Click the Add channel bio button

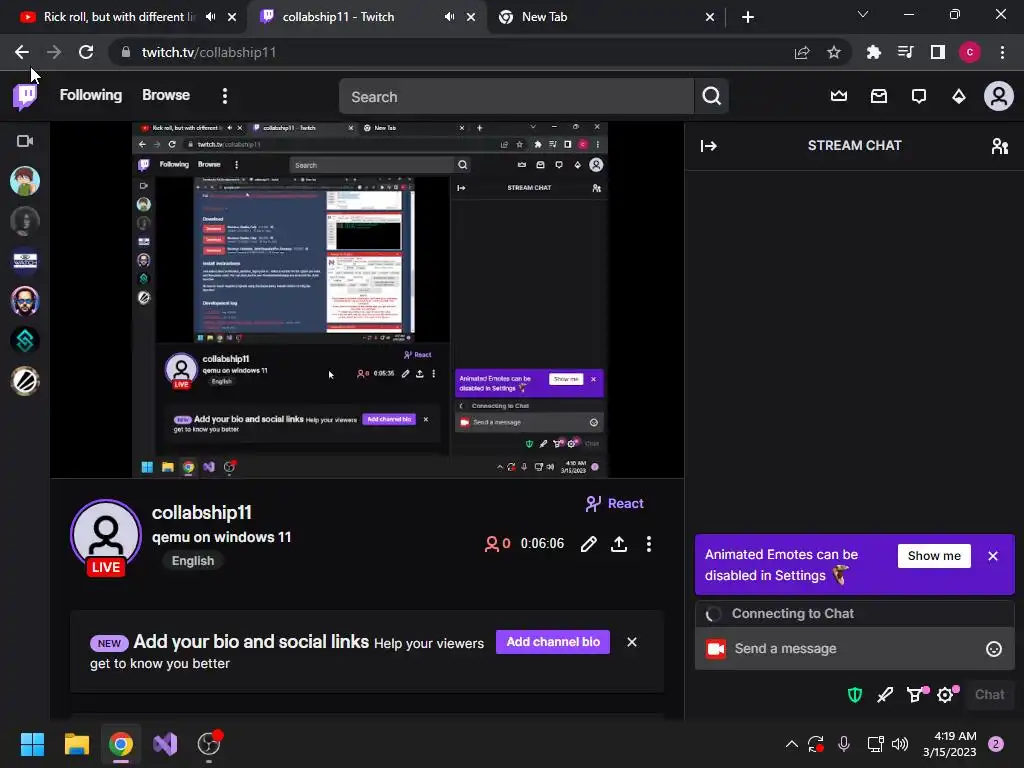point(553,642)
